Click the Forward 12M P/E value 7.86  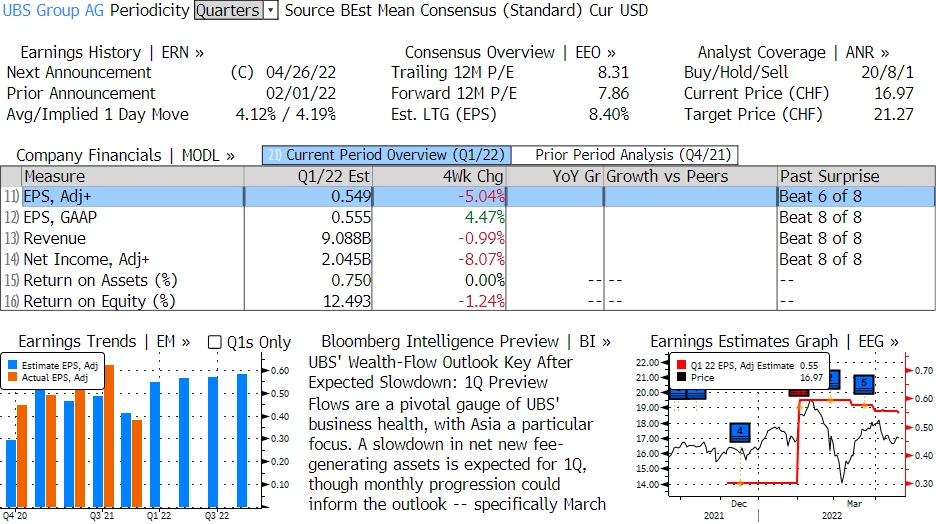(613, 94)
